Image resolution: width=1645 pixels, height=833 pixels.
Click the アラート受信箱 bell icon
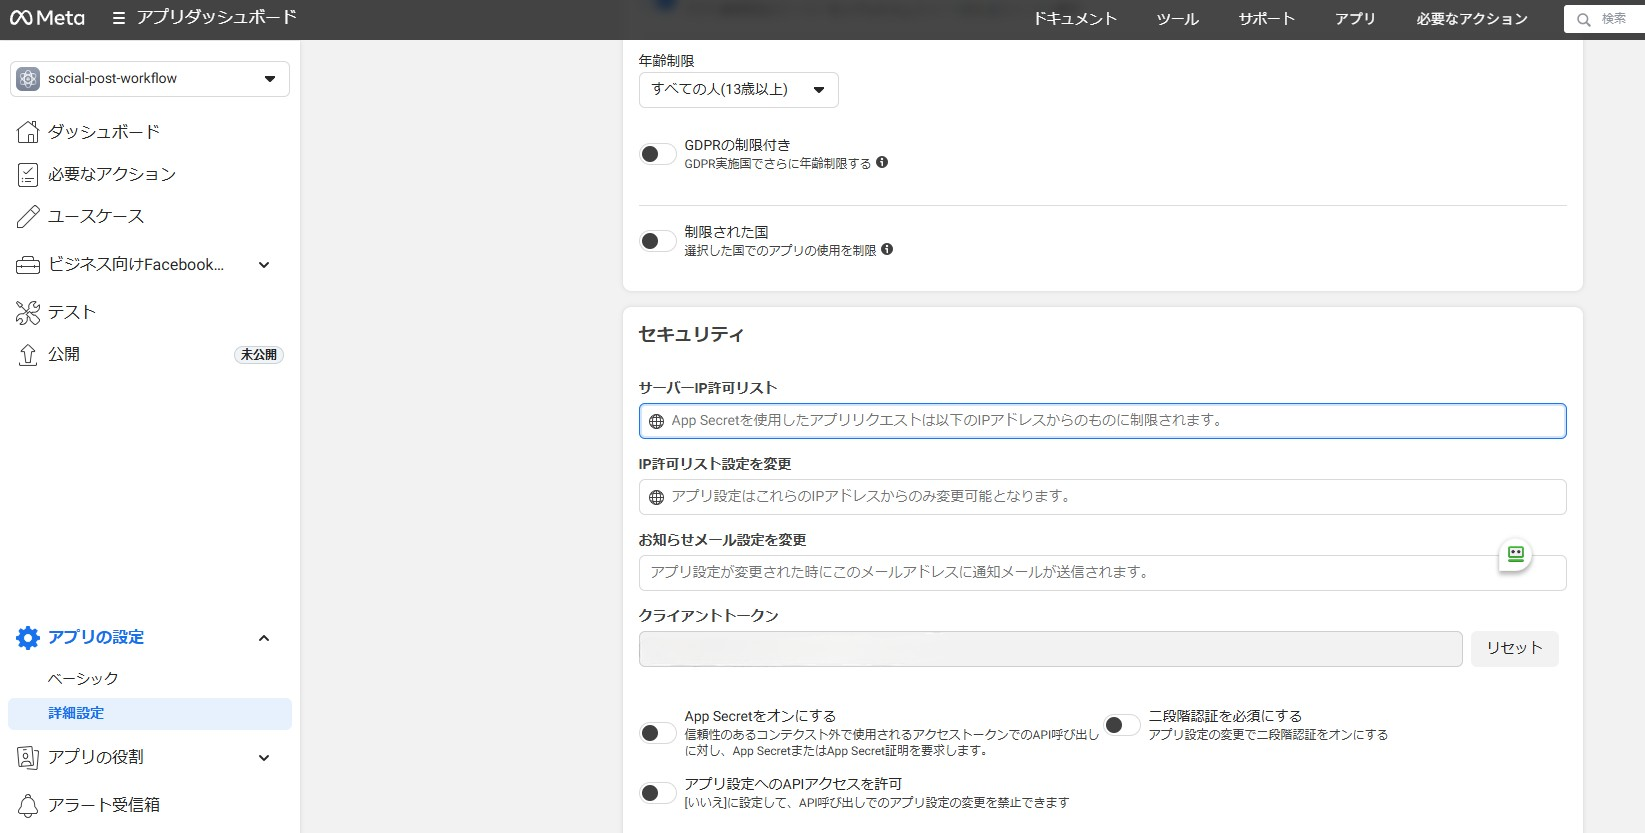click(28, 805)
